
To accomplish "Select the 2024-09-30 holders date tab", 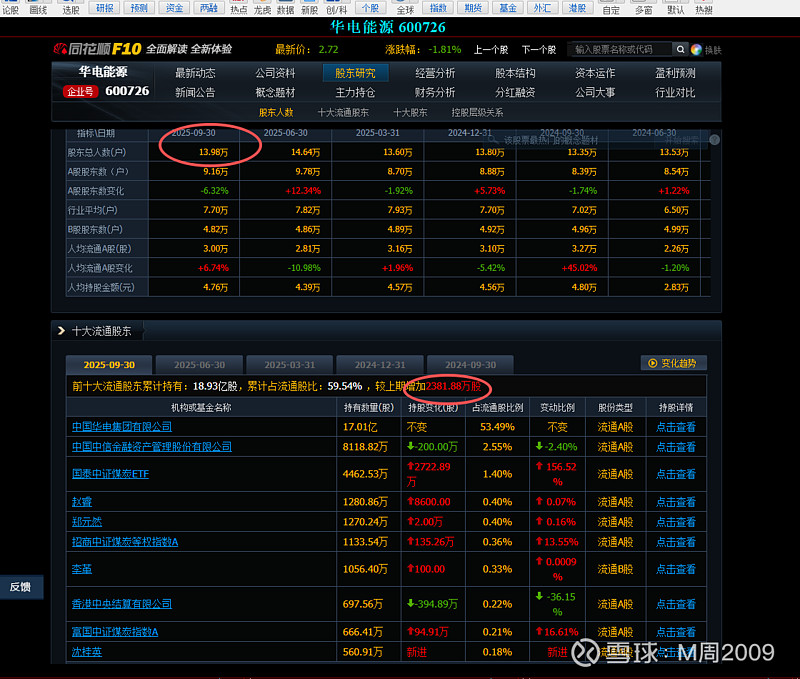I will 470,365.
